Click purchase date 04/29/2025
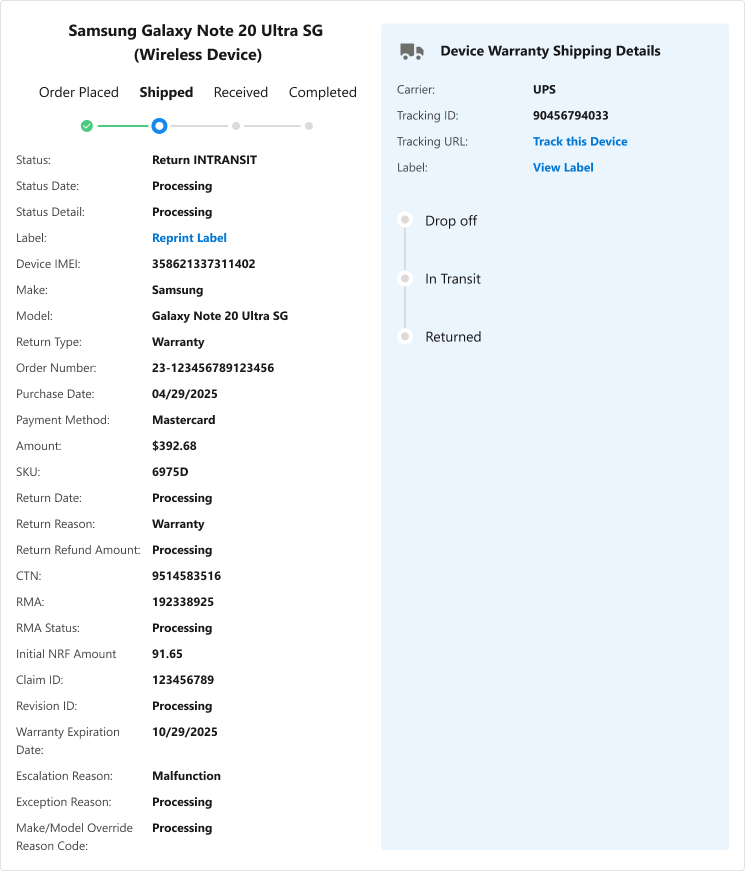The image size is (745, 871). coord(185,394)
